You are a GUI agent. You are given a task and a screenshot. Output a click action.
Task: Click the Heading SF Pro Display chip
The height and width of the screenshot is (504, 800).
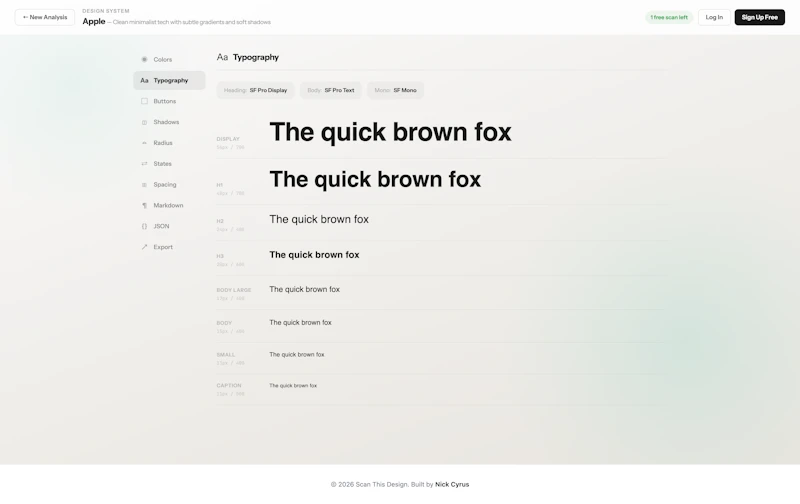coord(255,90)
